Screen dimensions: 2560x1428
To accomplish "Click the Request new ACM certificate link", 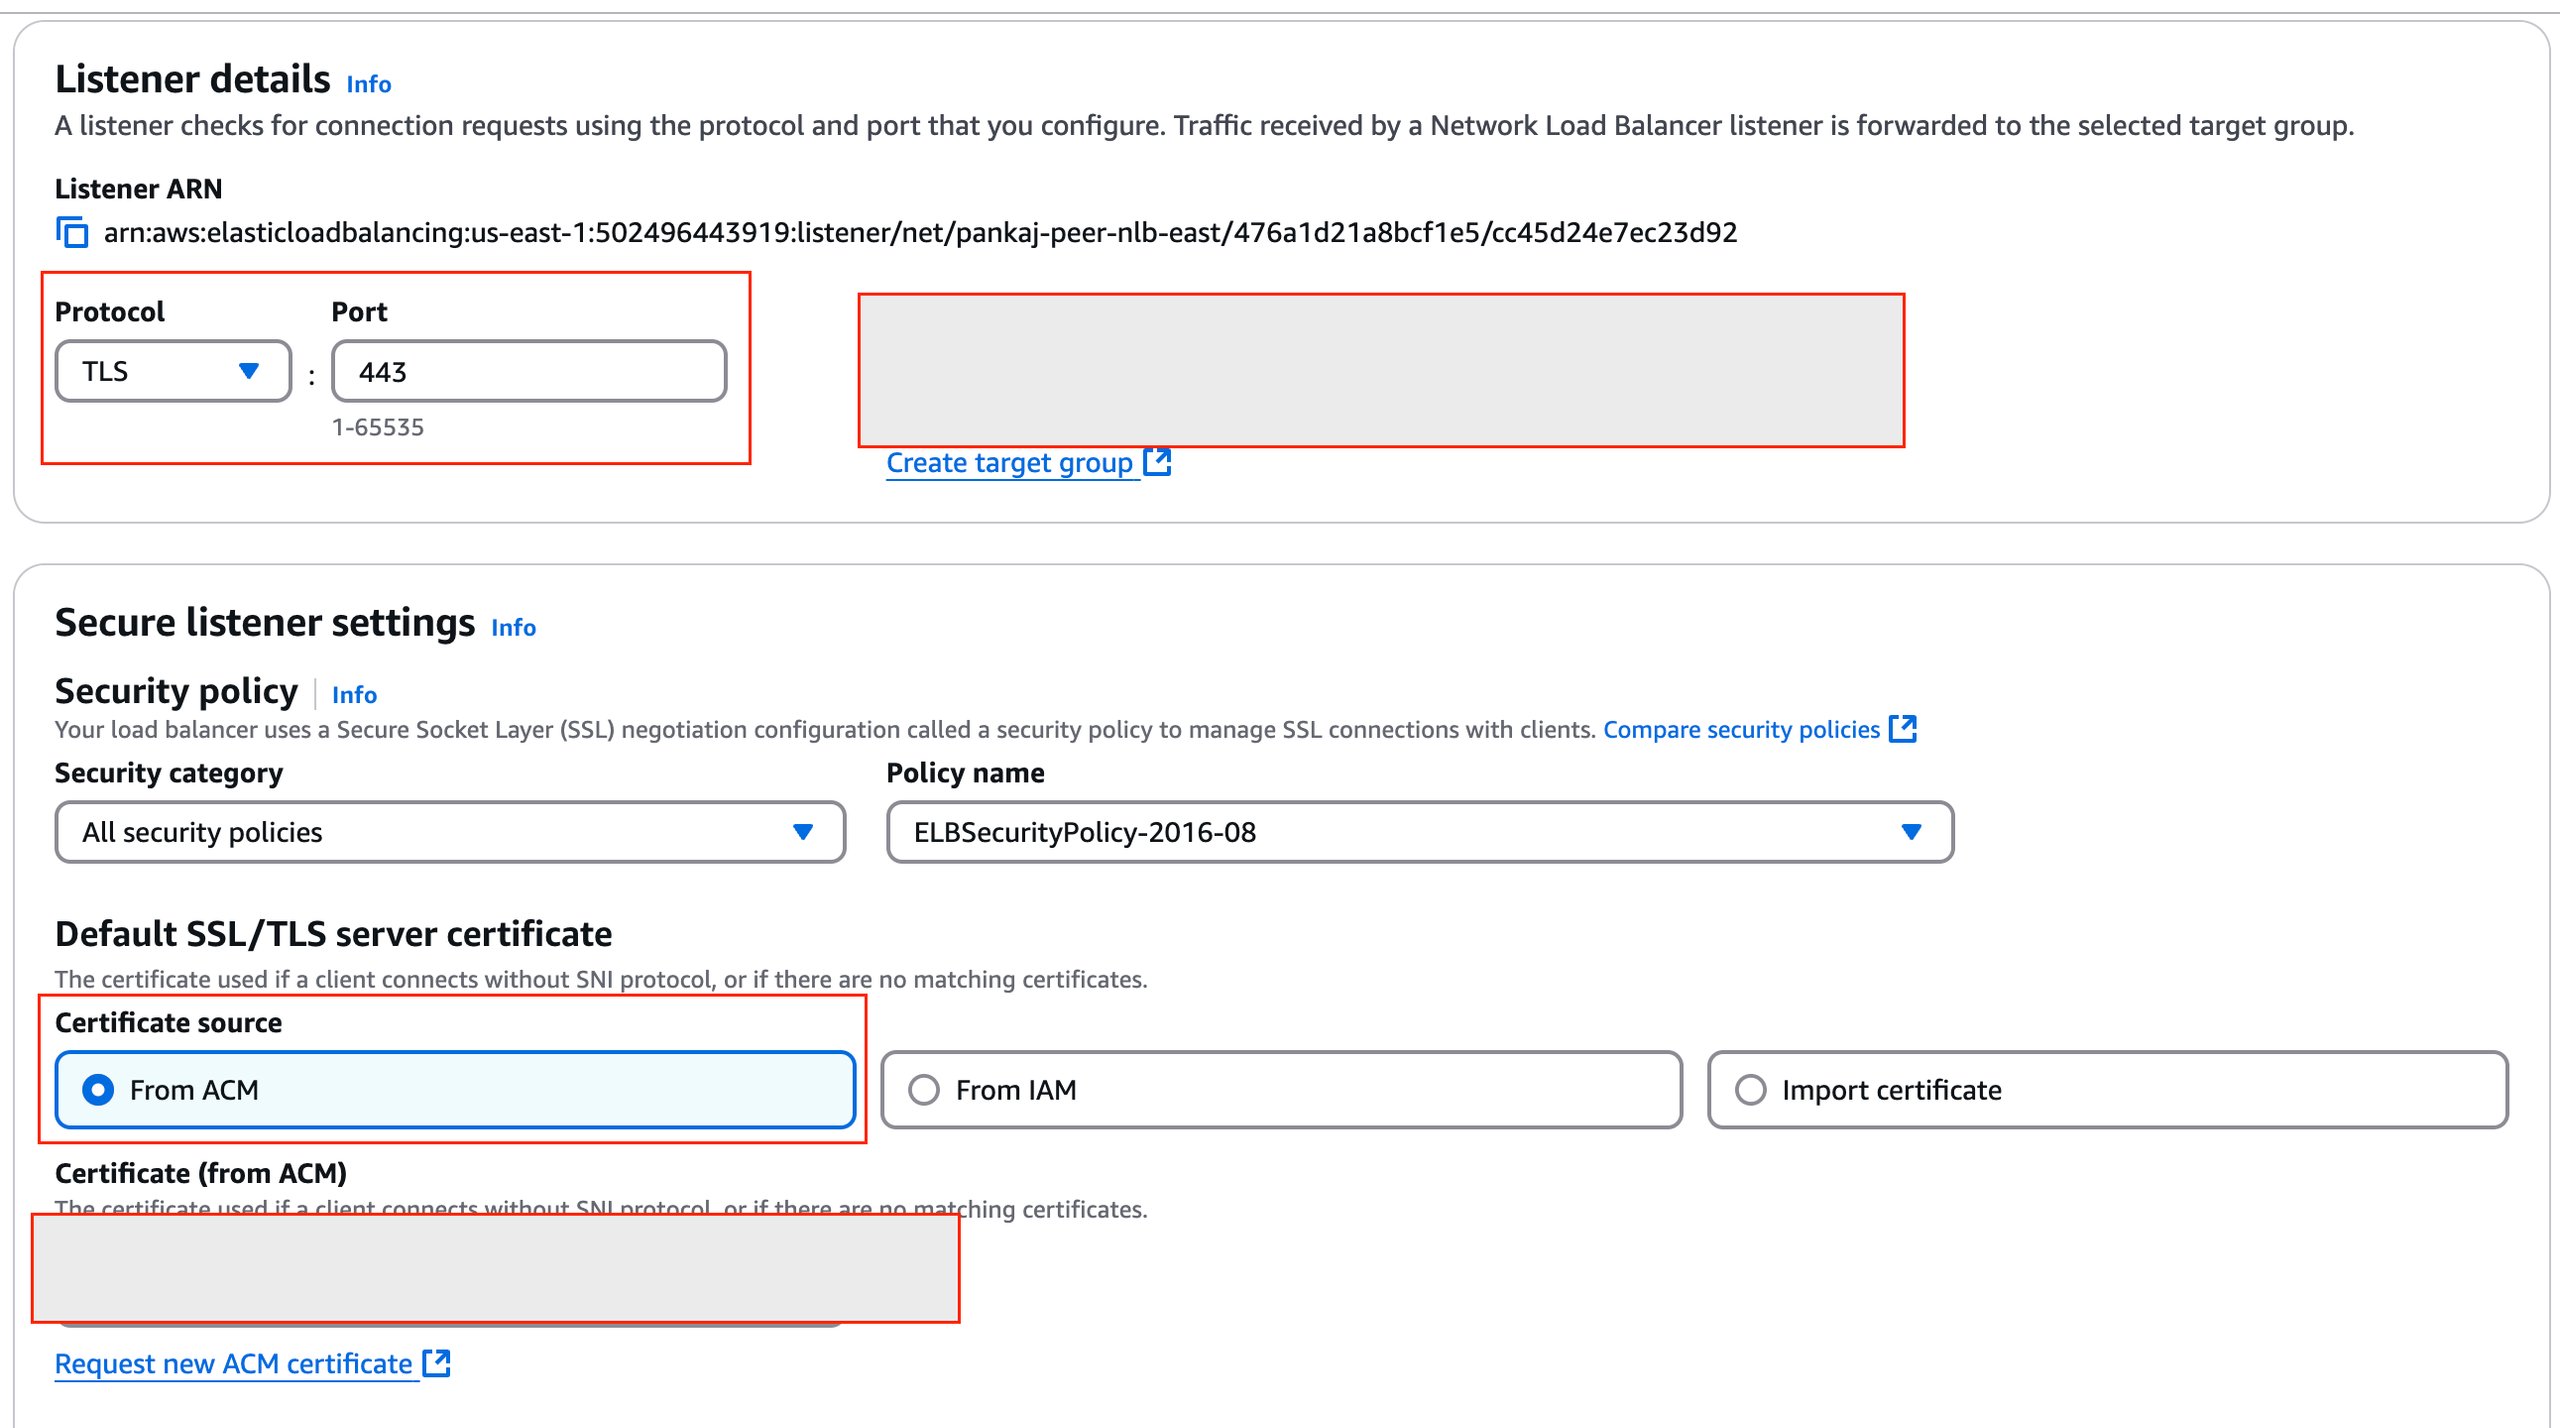I will click(234, 1364).
